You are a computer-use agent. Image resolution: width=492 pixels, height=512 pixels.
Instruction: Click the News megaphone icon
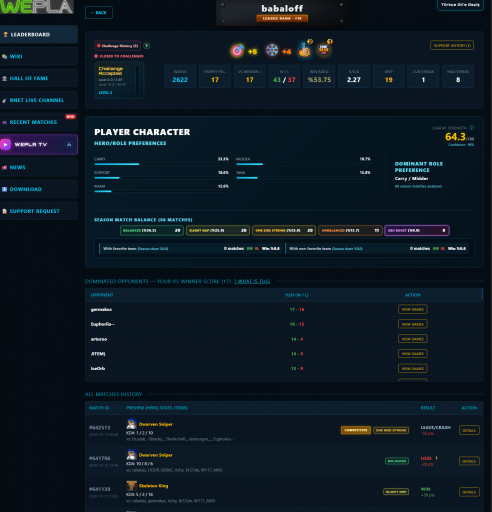point(4,167)
